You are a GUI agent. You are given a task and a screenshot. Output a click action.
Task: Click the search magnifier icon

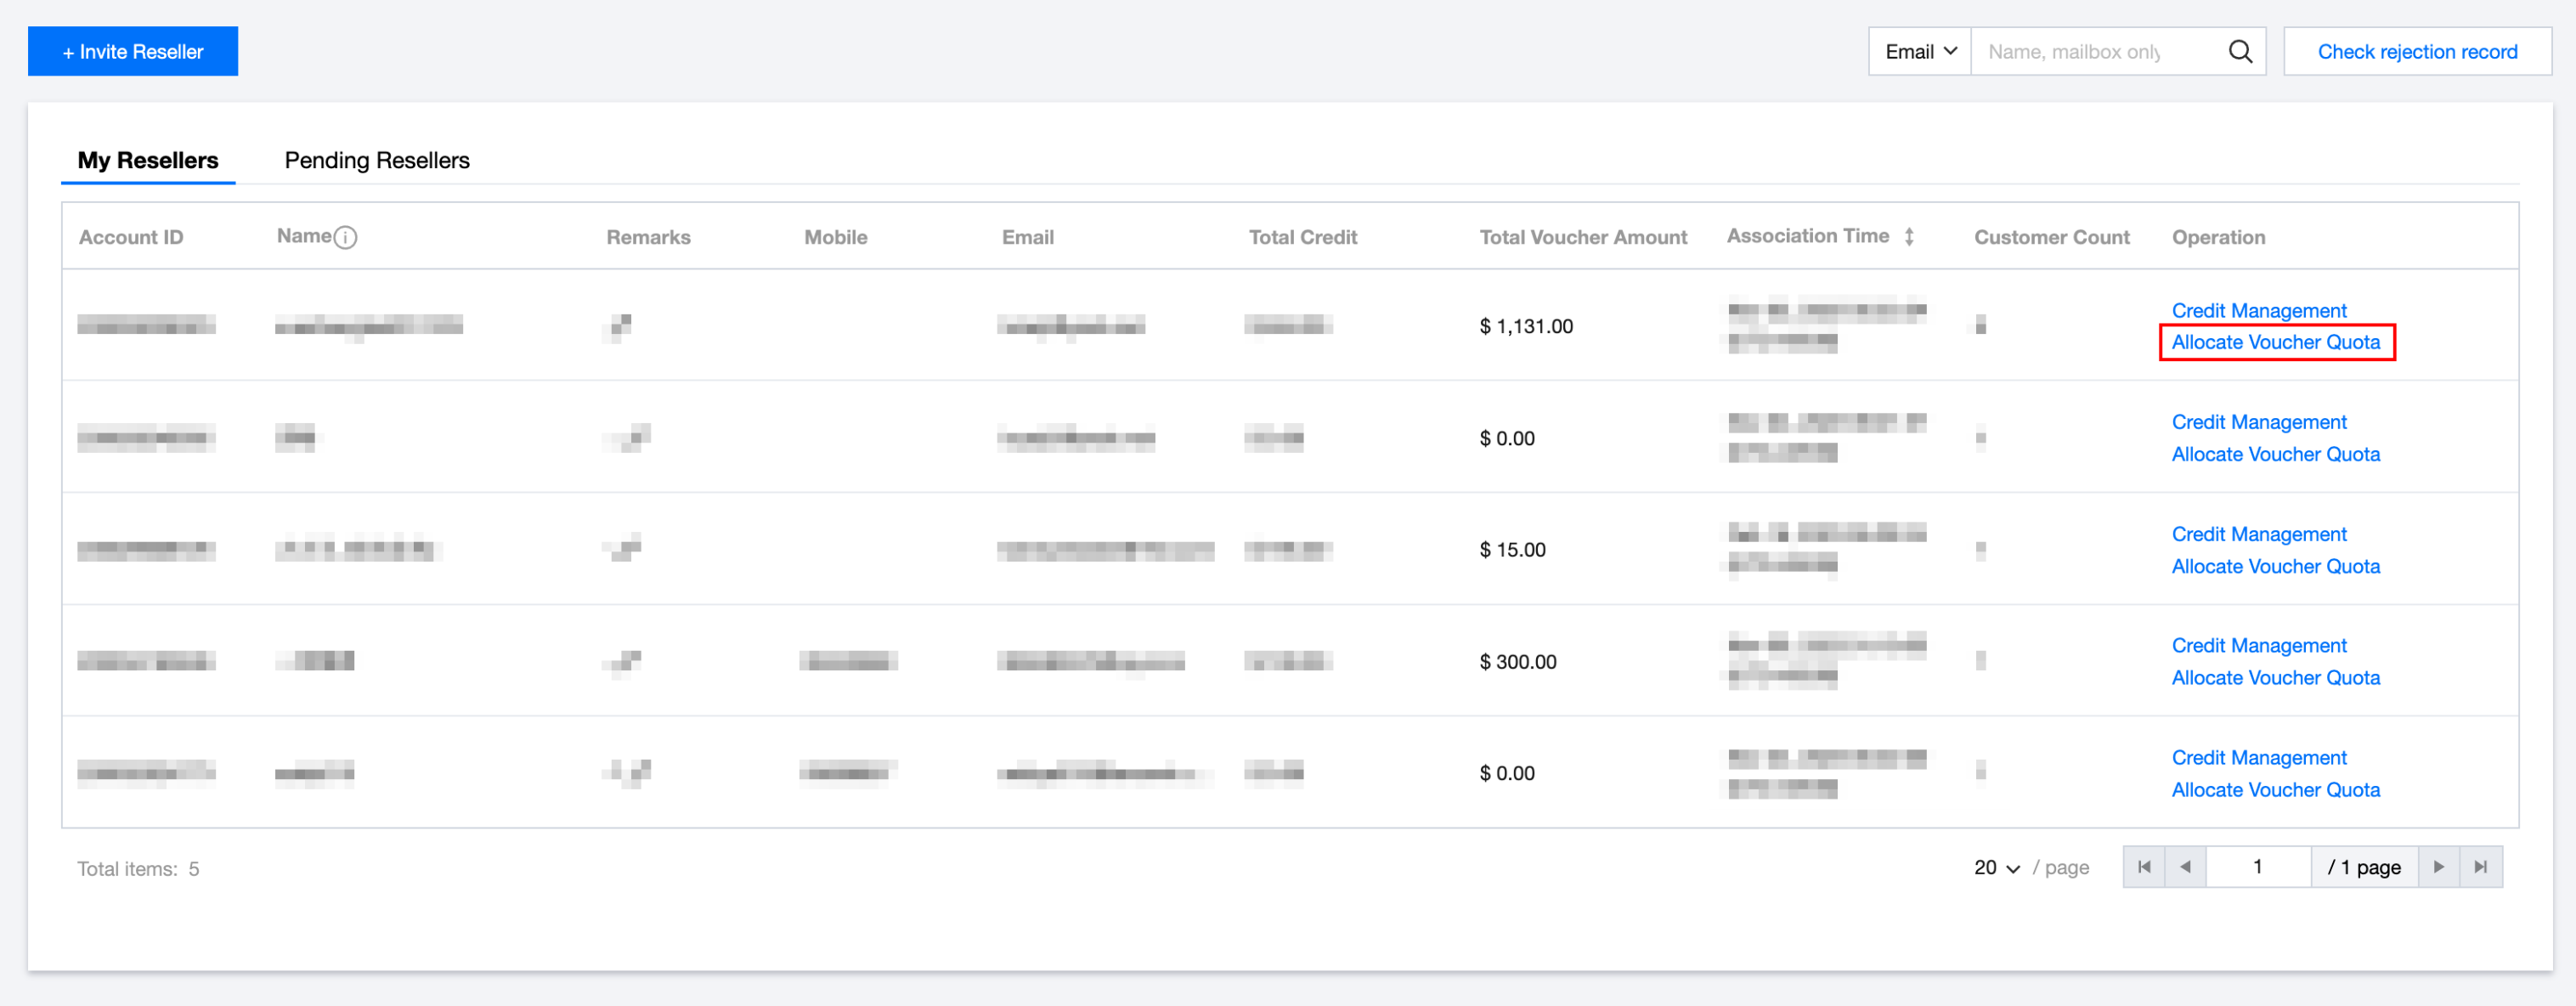(x=2240, y=51)
